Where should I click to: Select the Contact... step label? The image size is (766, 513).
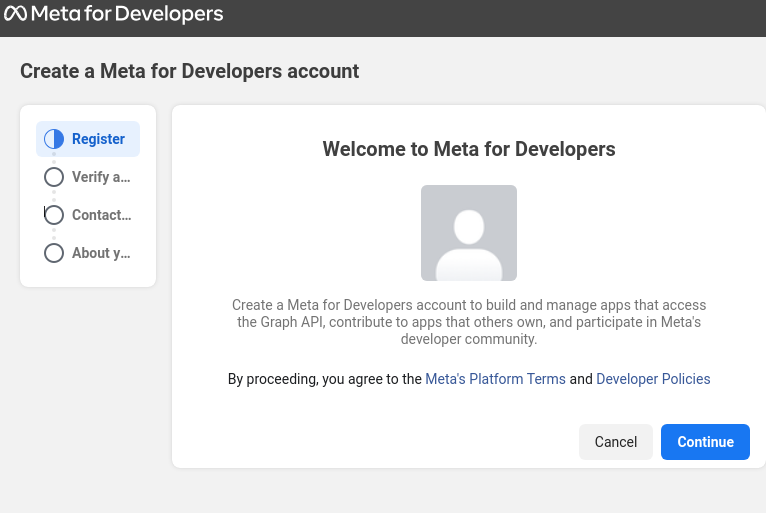102,215
